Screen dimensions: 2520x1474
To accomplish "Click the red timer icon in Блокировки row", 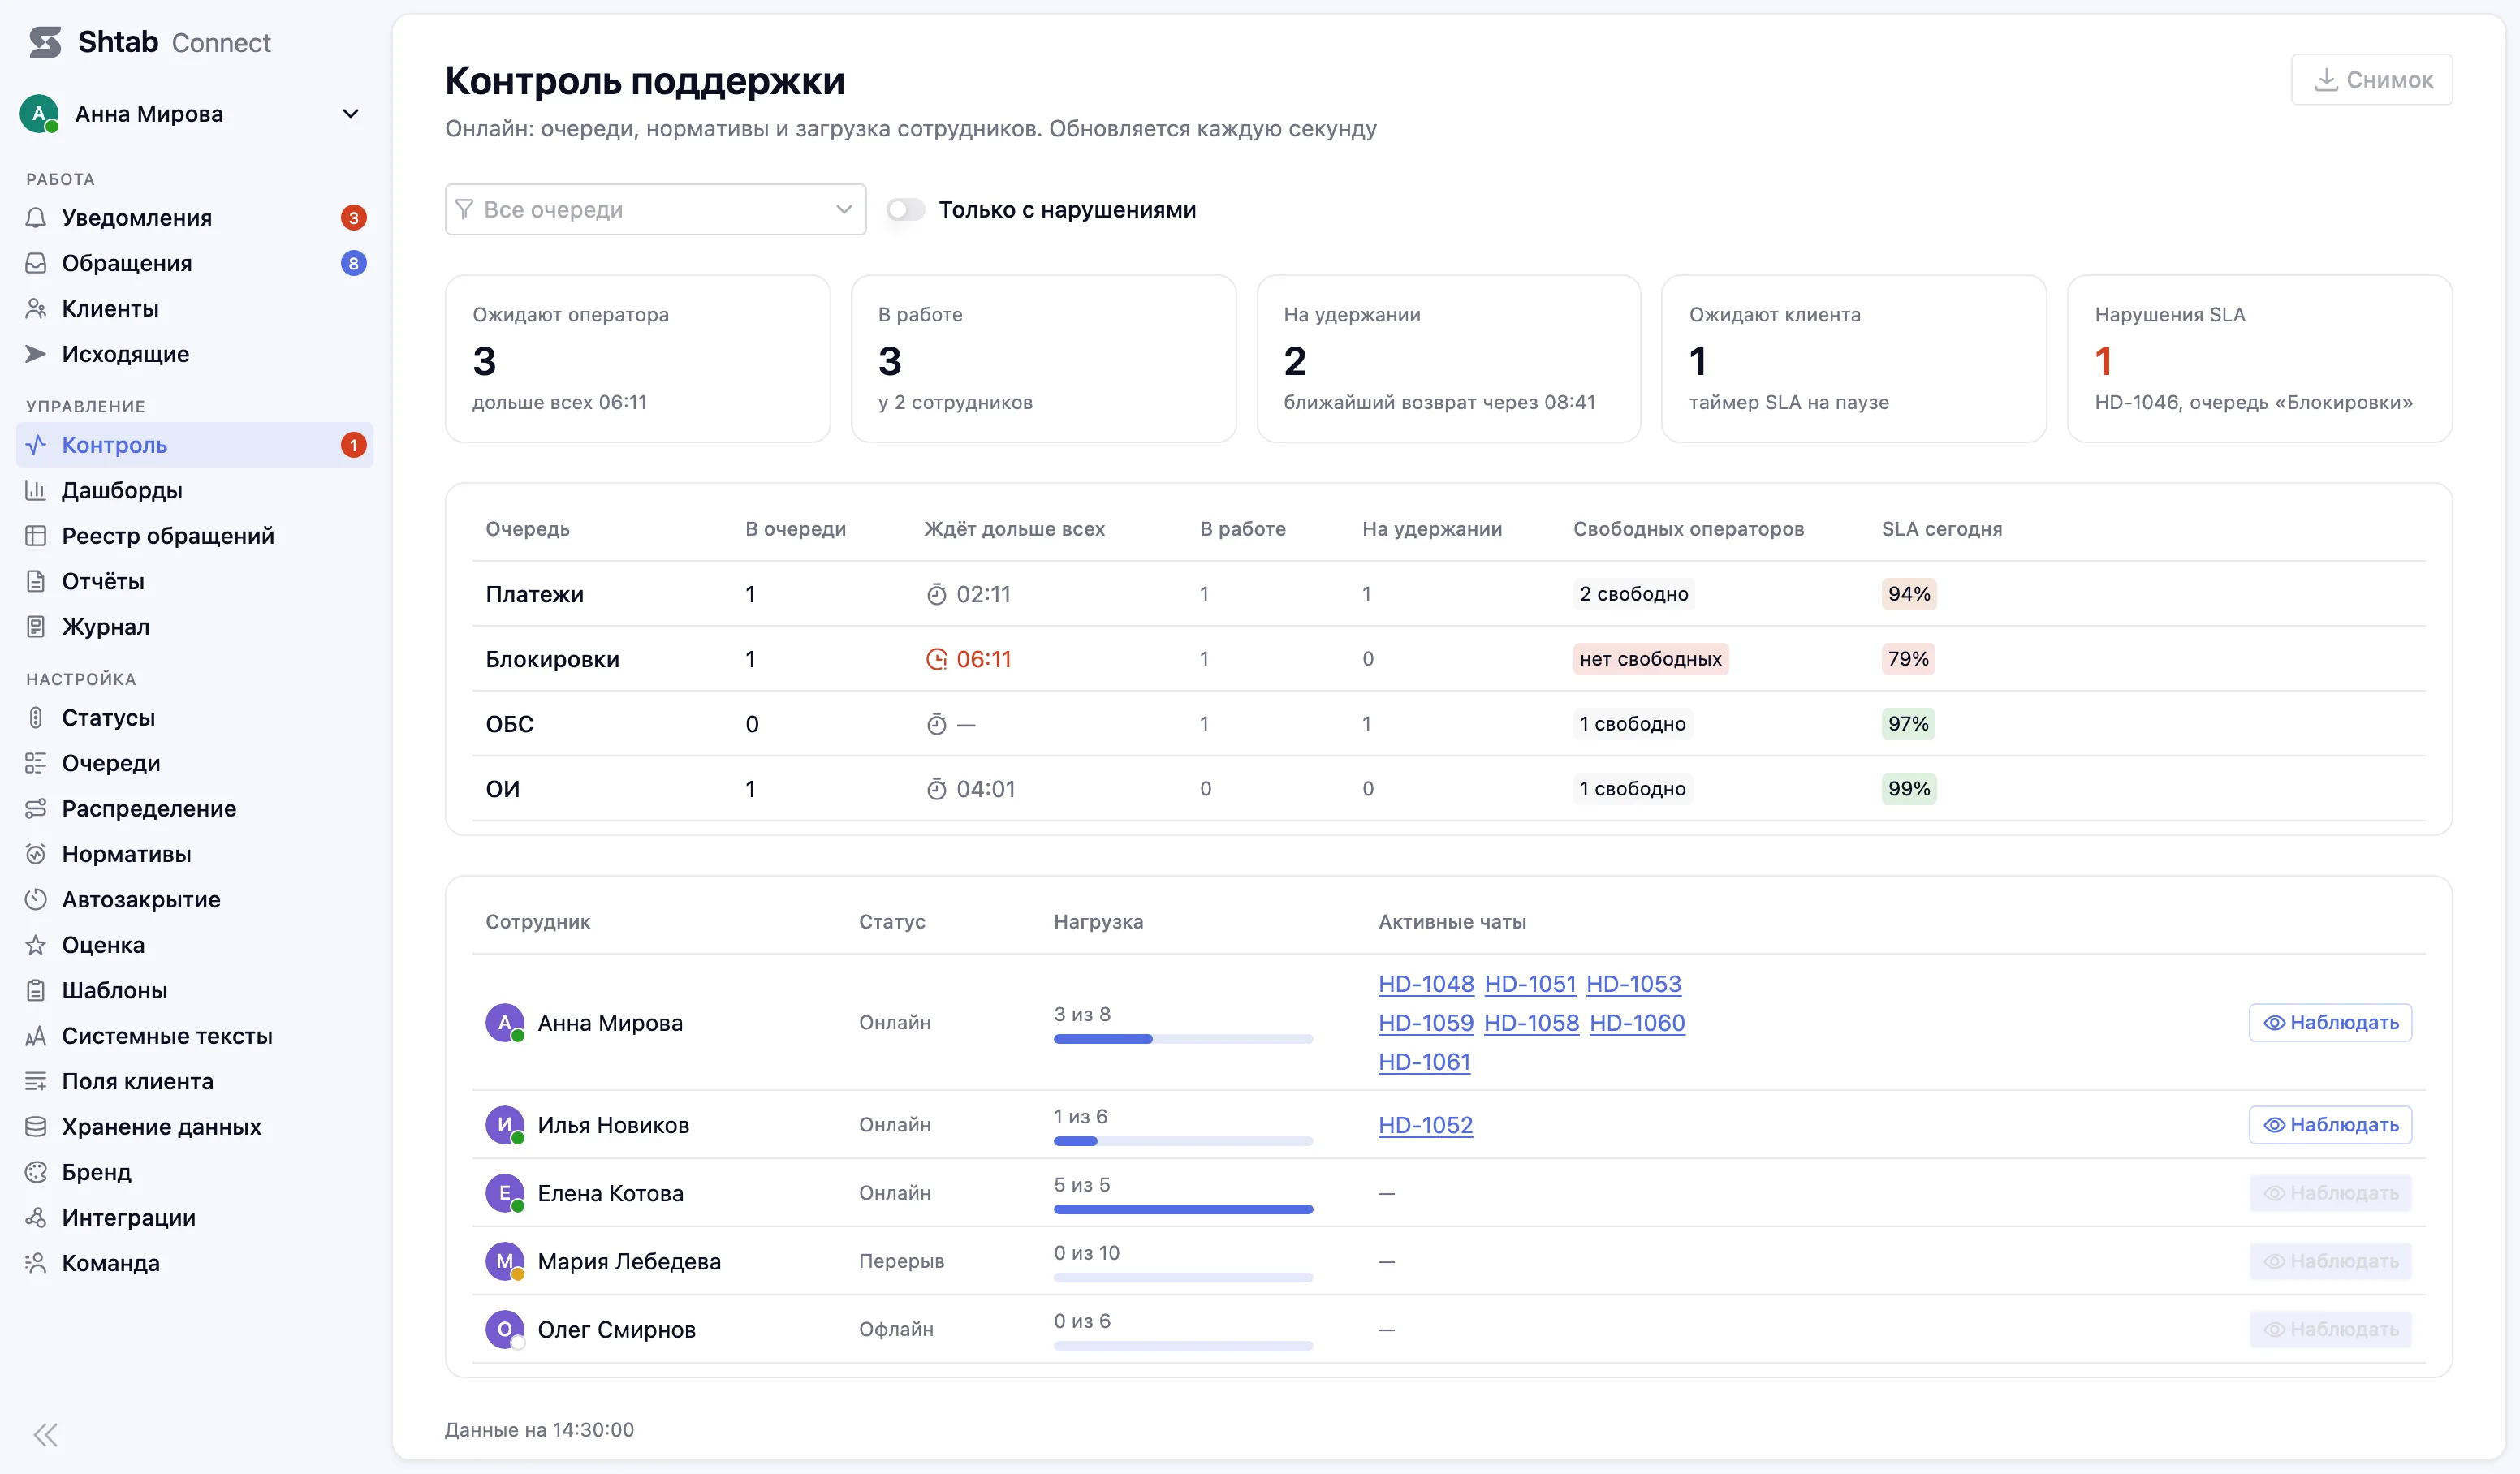I will (936, 659).
